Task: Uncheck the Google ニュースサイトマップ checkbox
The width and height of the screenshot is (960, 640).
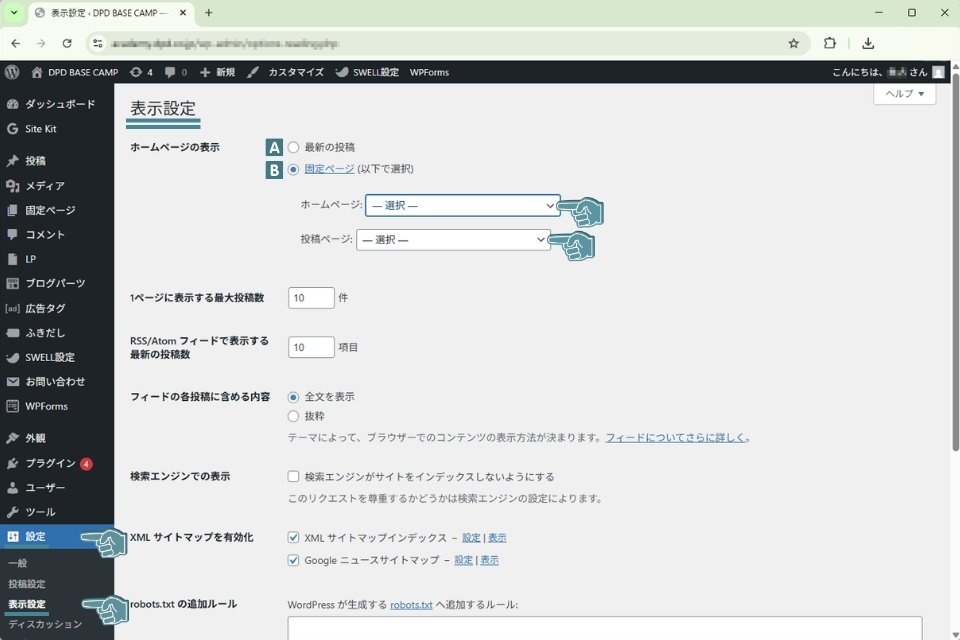Action: [293, 560]
